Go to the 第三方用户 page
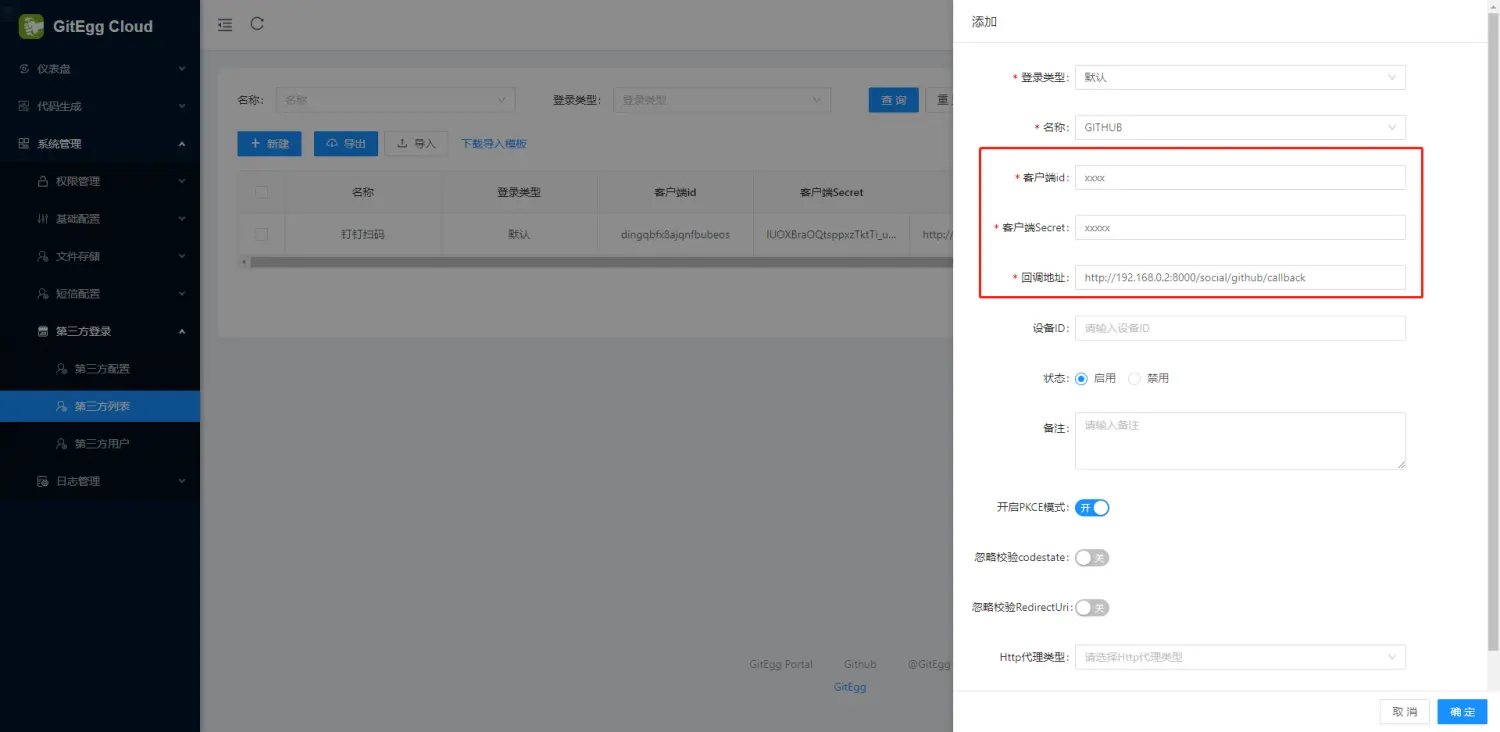 (x=100, y=444)
